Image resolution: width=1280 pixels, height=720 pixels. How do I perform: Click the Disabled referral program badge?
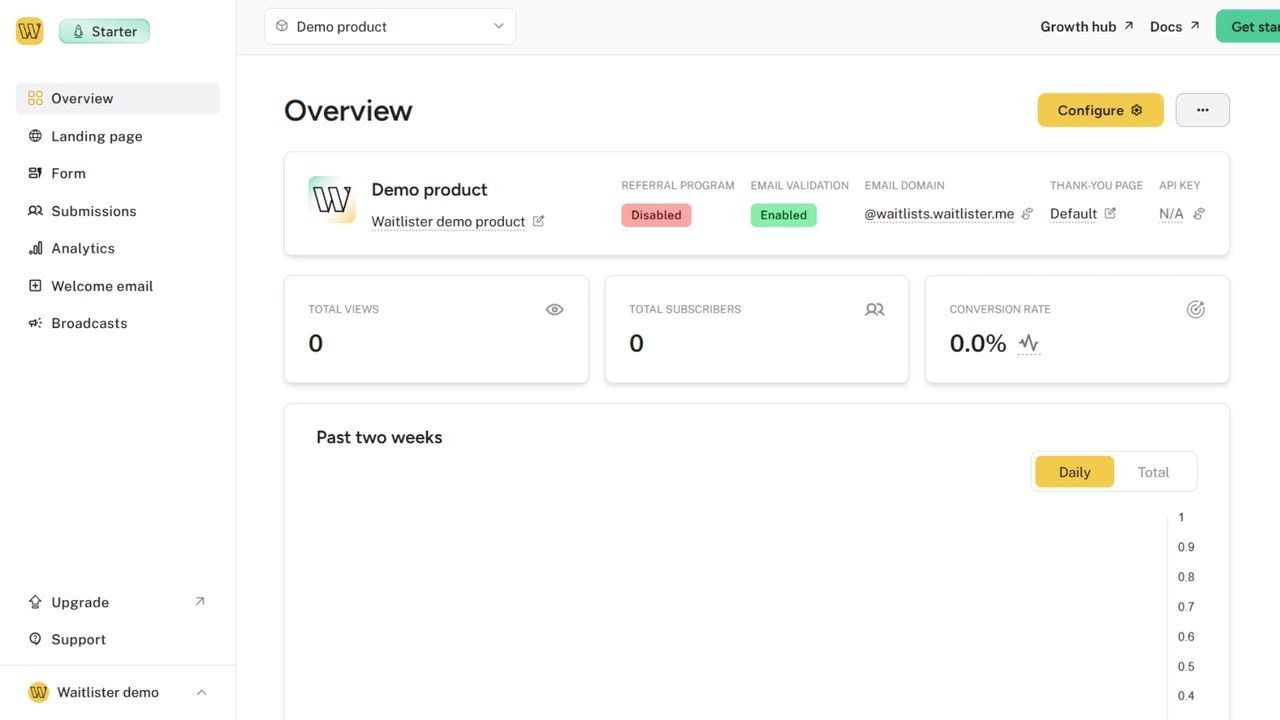coord(656,214)
